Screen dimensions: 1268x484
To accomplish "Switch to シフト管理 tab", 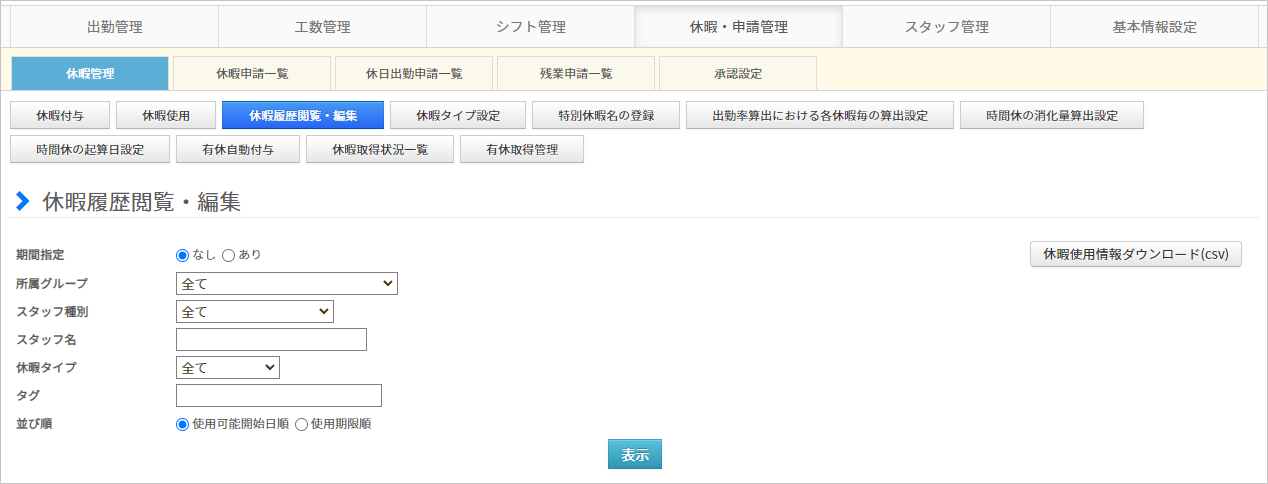I will click(530, 27).
